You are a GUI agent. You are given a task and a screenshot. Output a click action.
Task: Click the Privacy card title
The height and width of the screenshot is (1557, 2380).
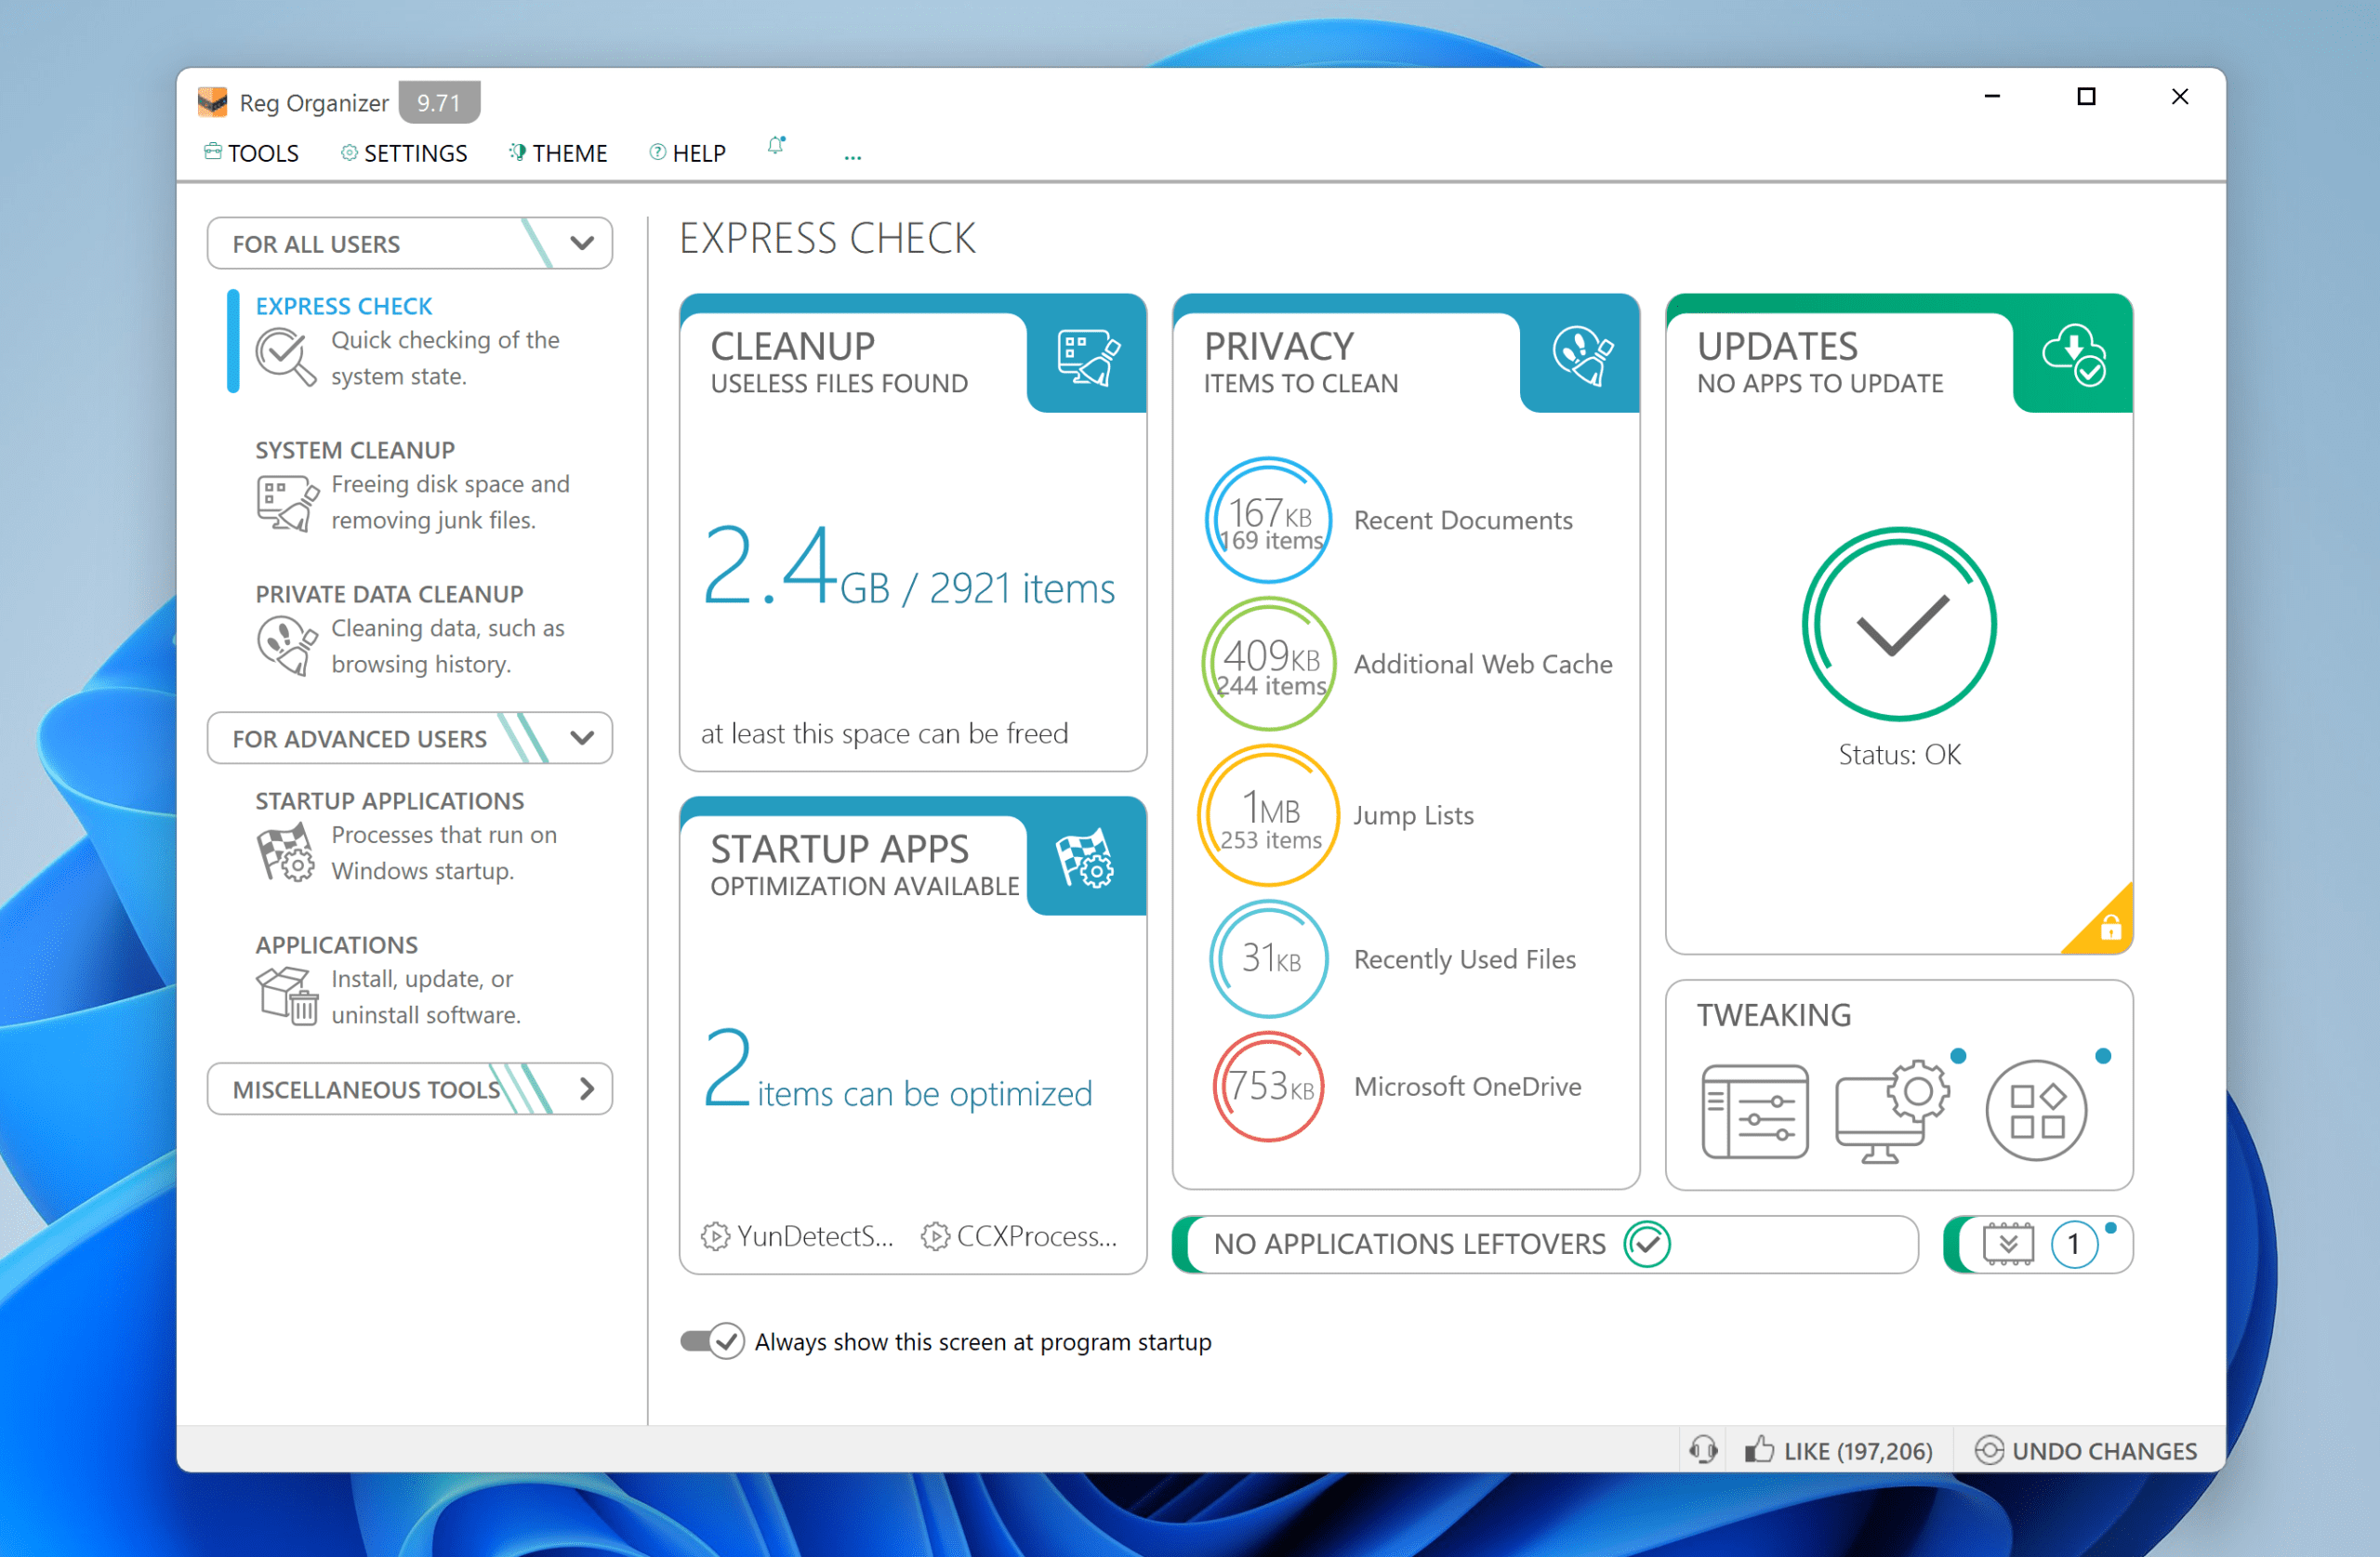[1279, 347]
